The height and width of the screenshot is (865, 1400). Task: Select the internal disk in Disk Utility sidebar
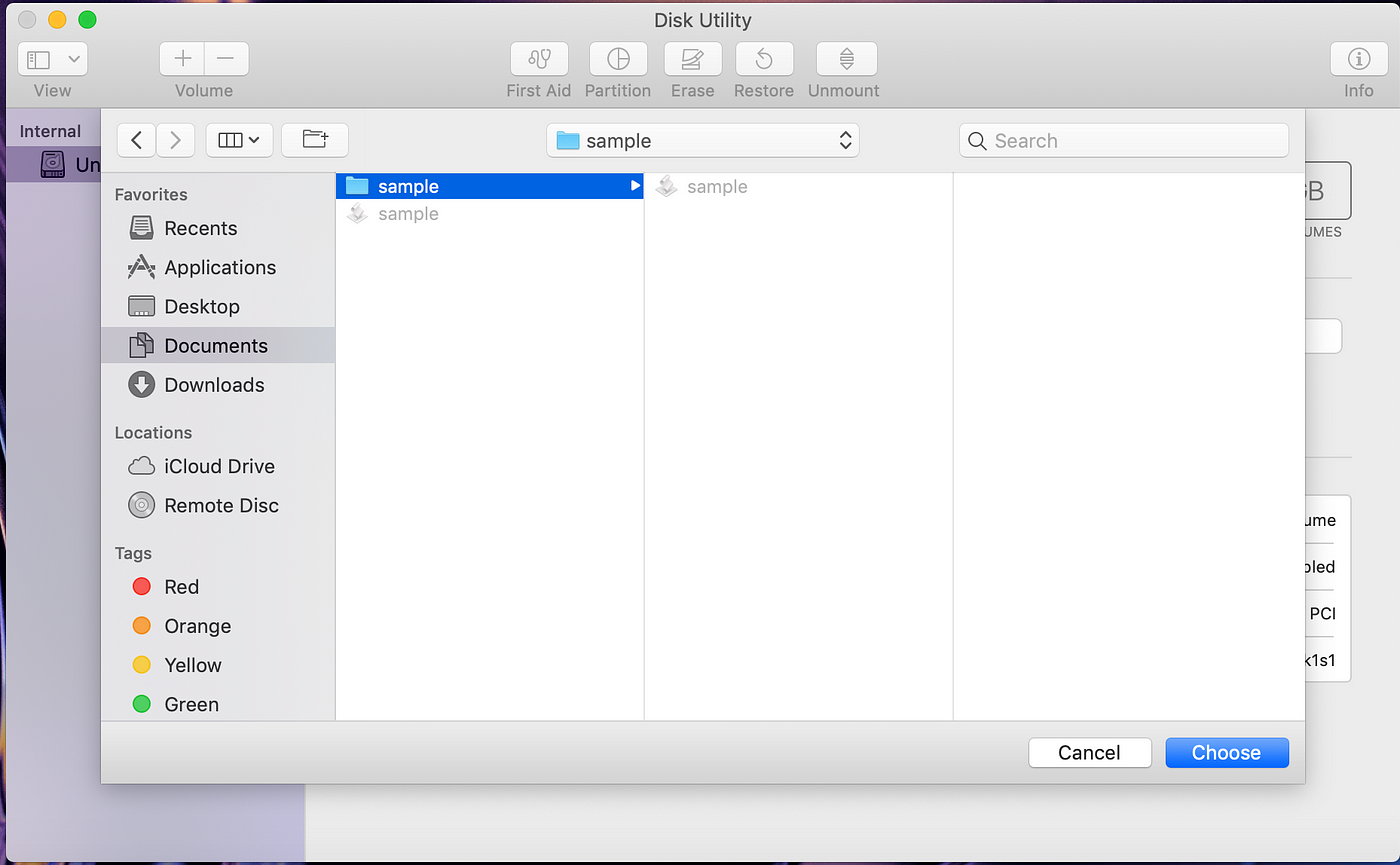(56, 165)
